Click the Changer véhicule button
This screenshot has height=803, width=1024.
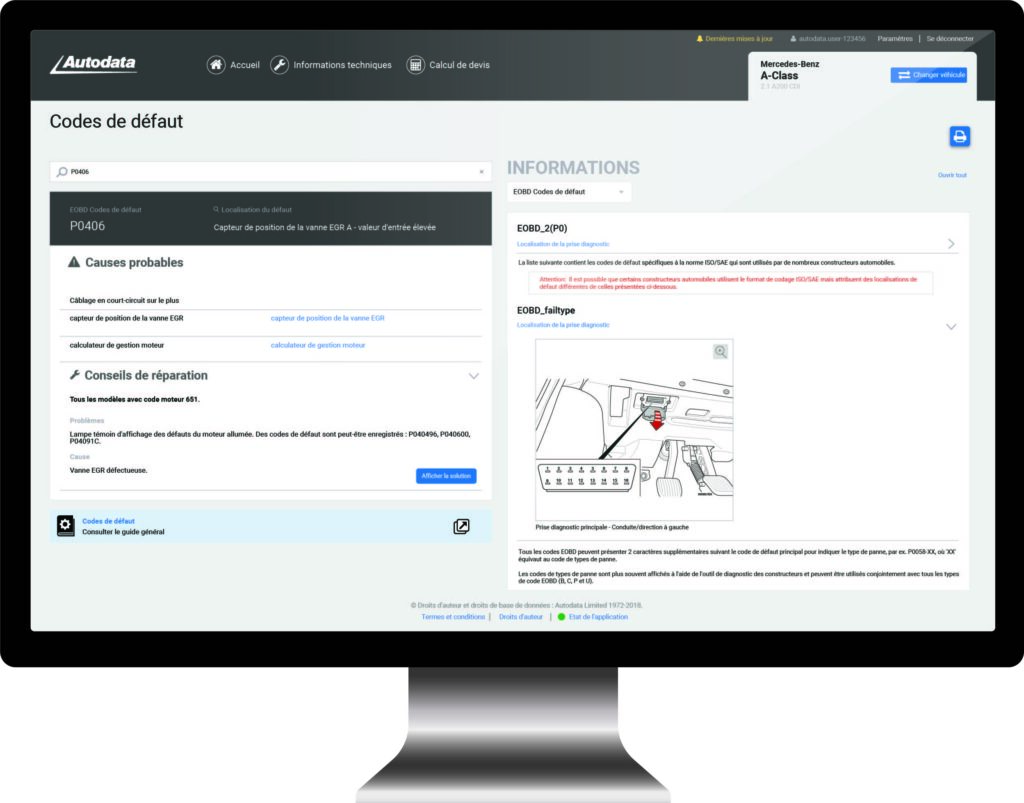coord(929,75)
